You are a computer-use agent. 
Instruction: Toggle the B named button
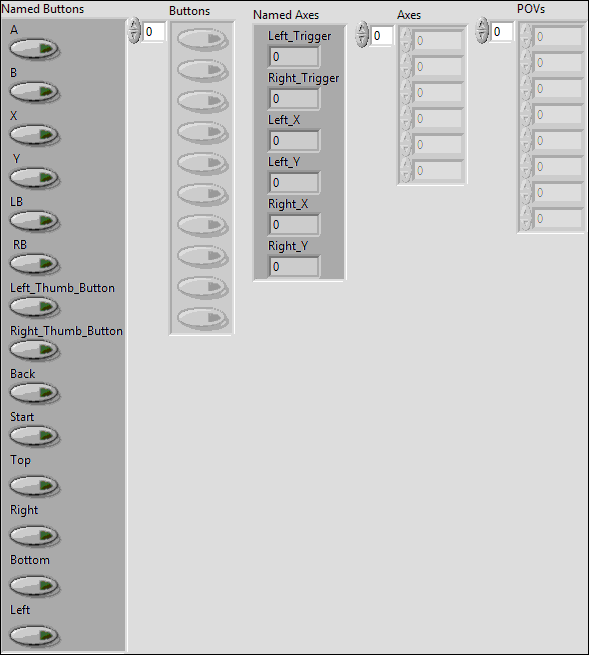[x=34, y=92]
